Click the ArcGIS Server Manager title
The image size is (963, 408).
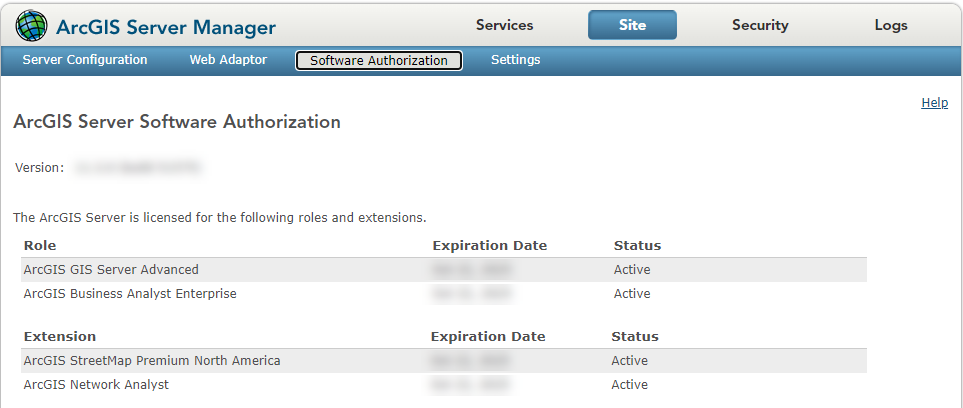coord(166,27)
